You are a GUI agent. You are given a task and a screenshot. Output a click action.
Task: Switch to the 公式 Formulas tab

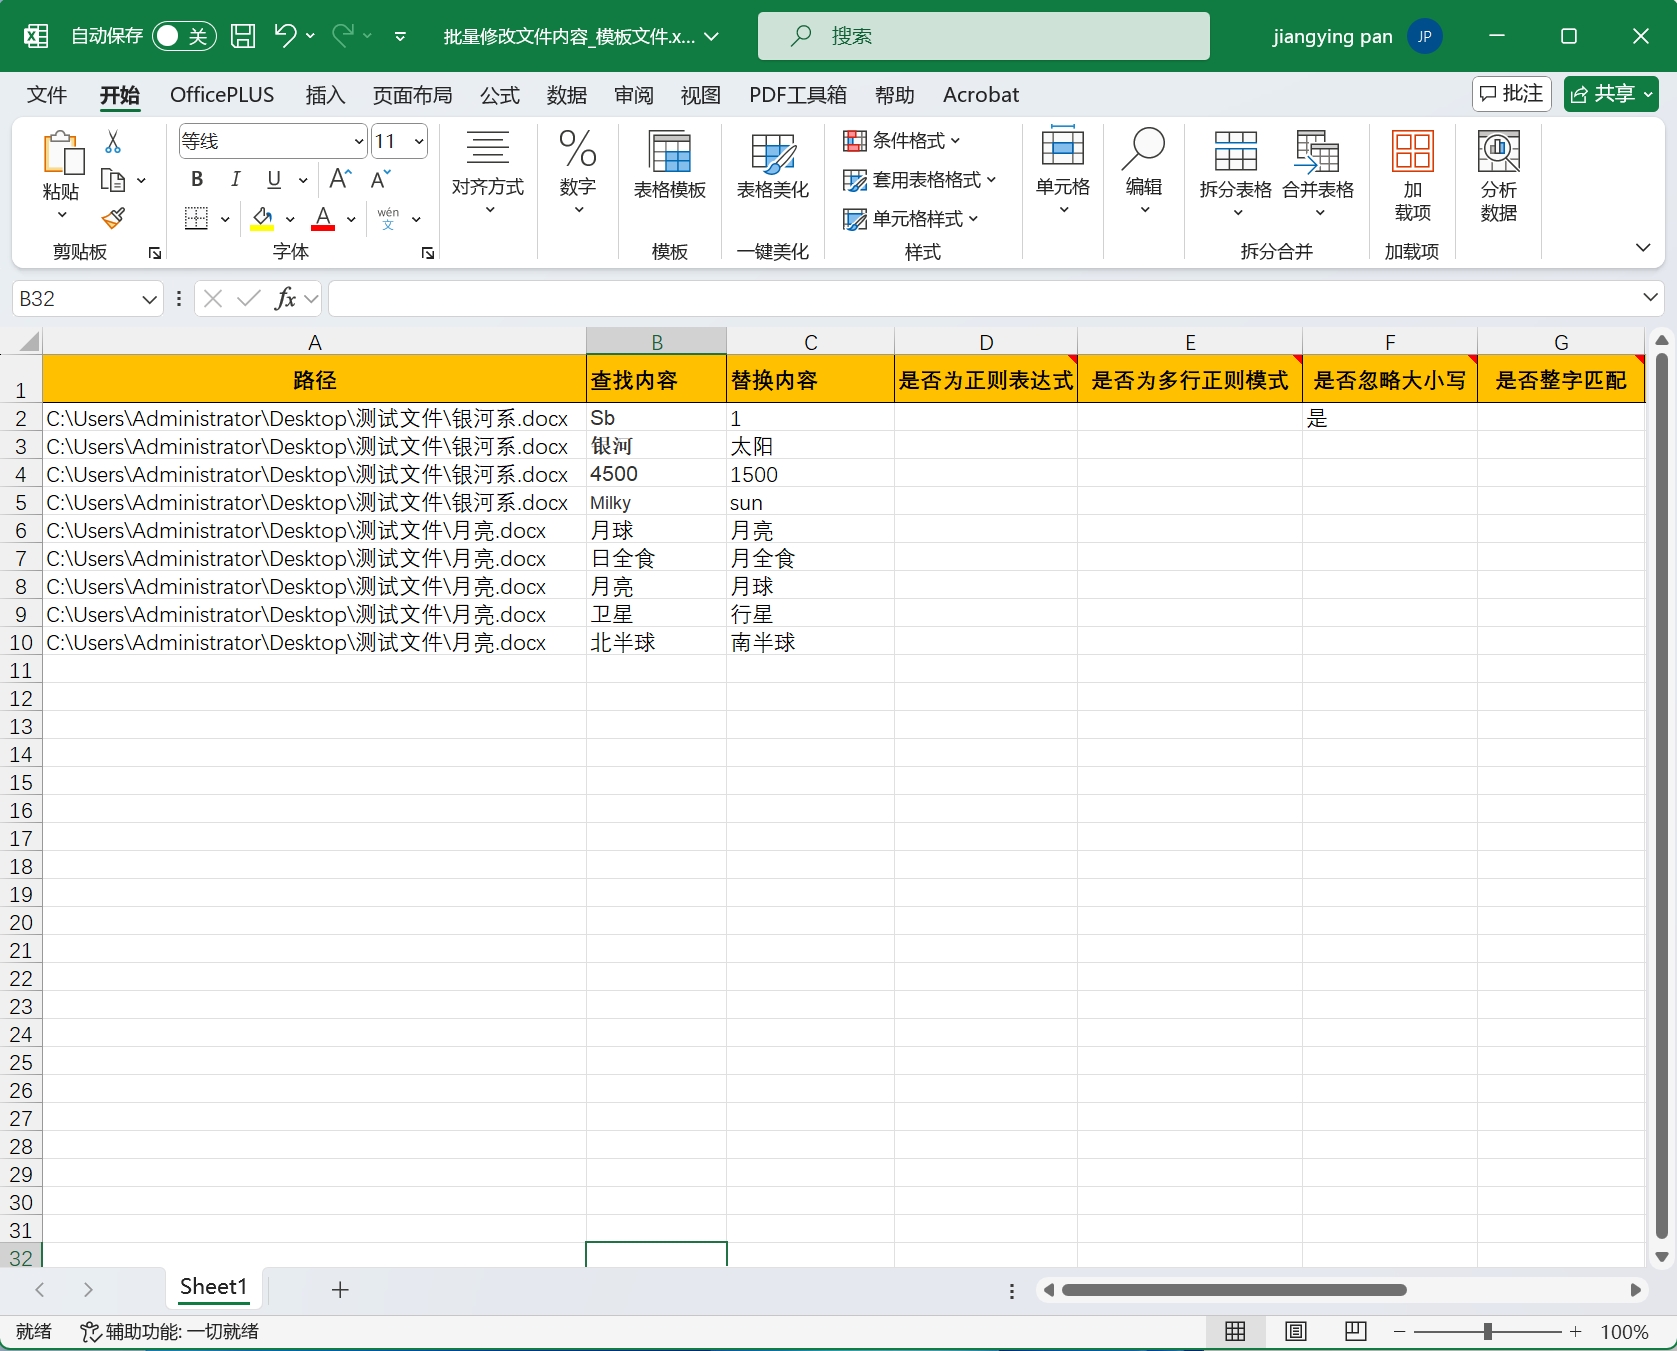499,95
